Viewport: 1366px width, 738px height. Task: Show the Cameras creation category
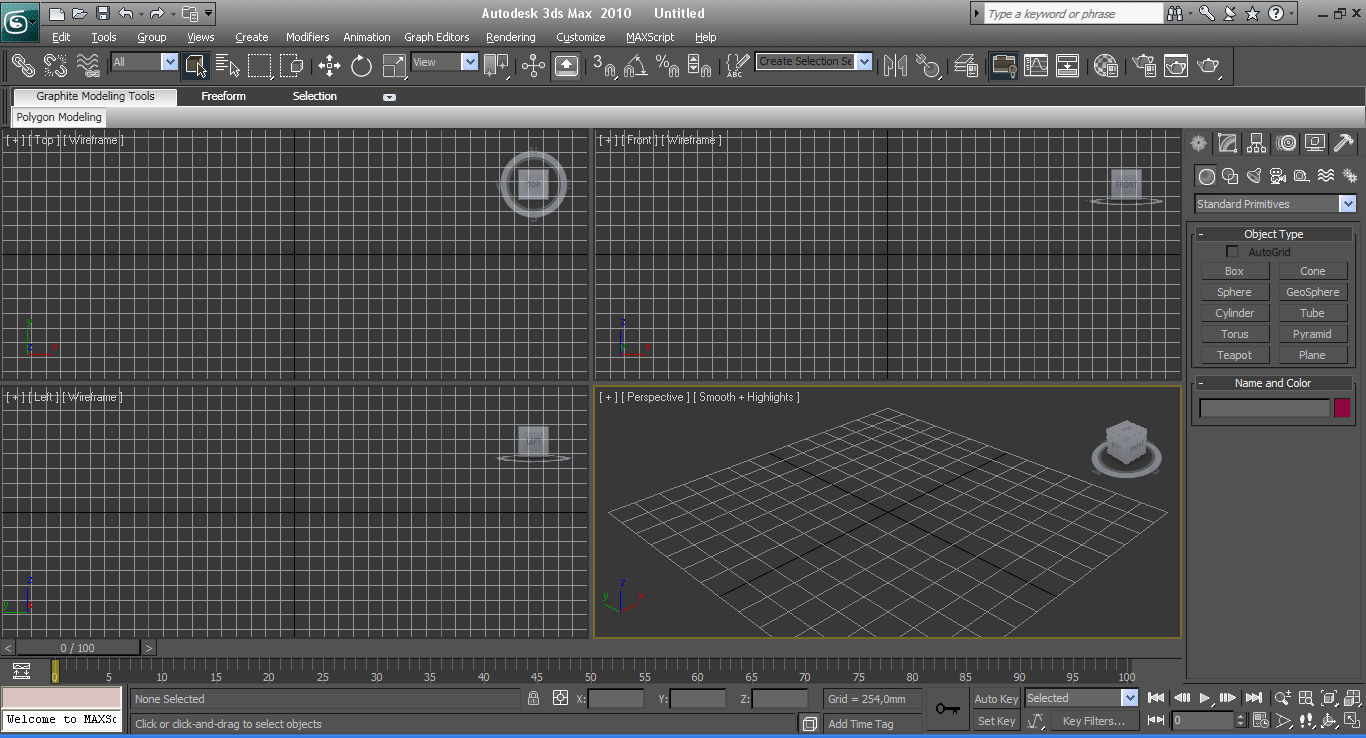point(1278,176)
